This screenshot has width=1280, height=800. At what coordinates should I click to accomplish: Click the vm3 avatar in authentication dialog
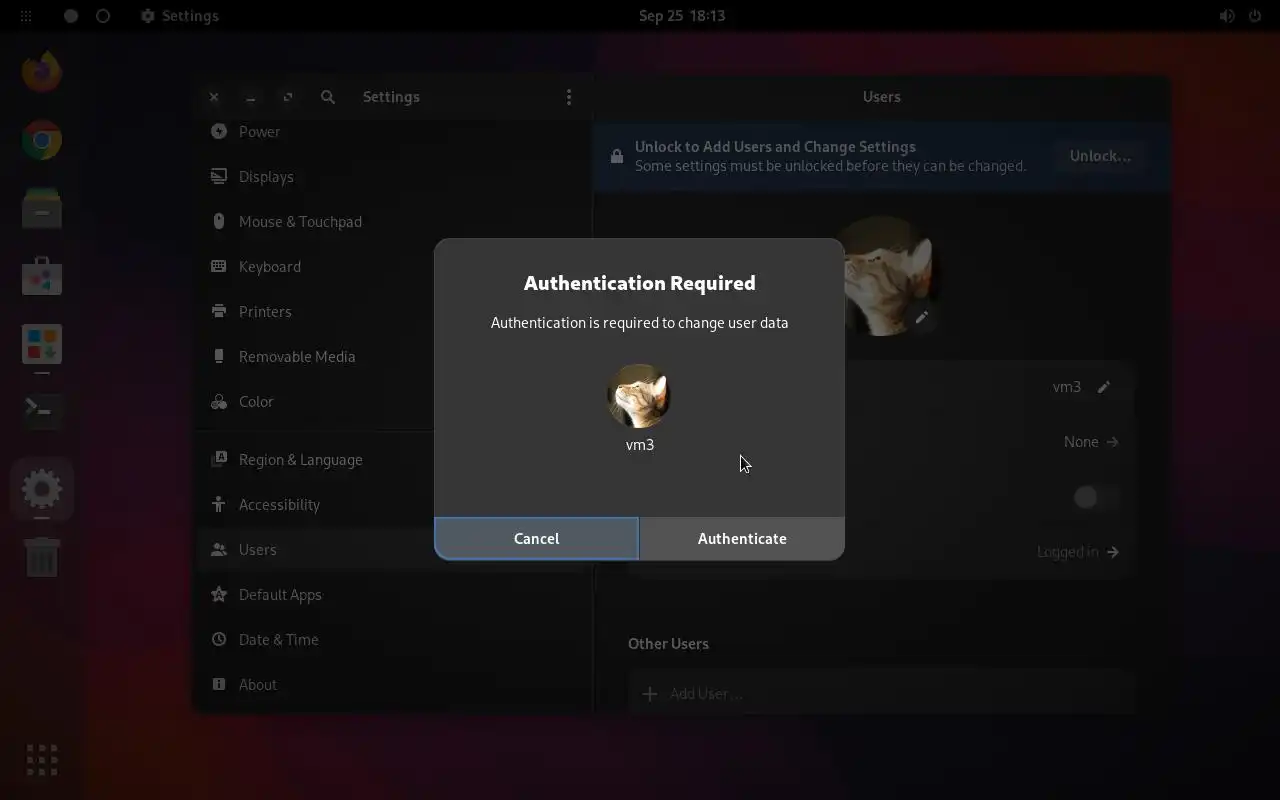639,396
